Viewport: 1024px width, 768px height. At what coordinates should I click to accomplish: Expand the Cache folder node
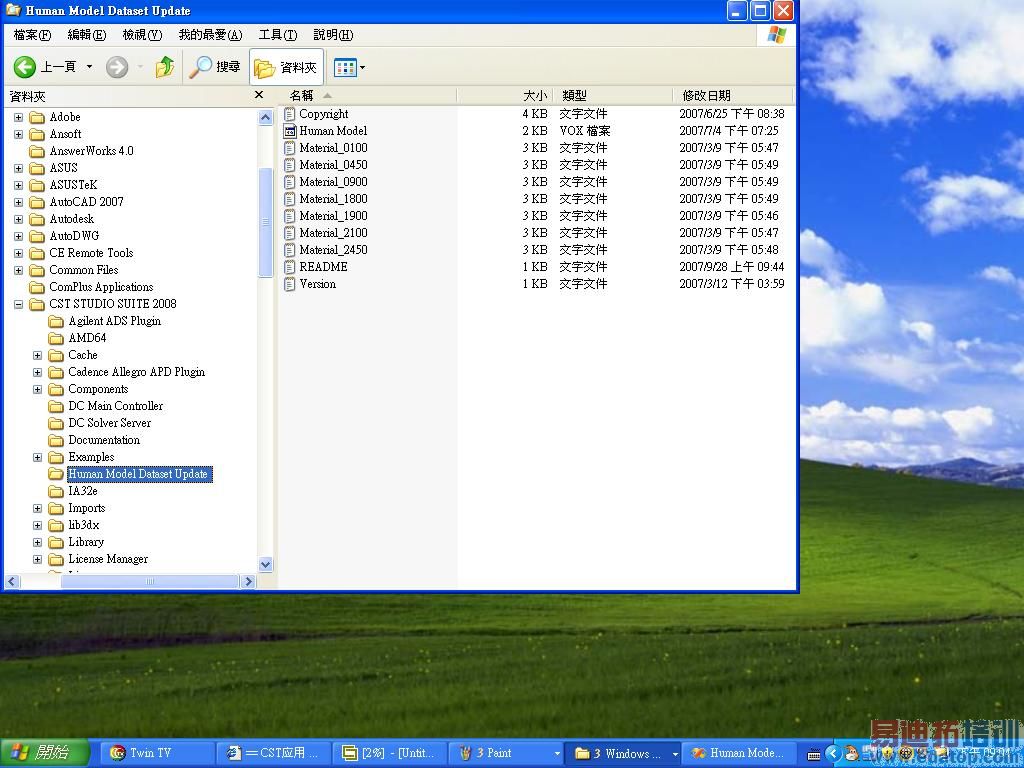(37, 355)
